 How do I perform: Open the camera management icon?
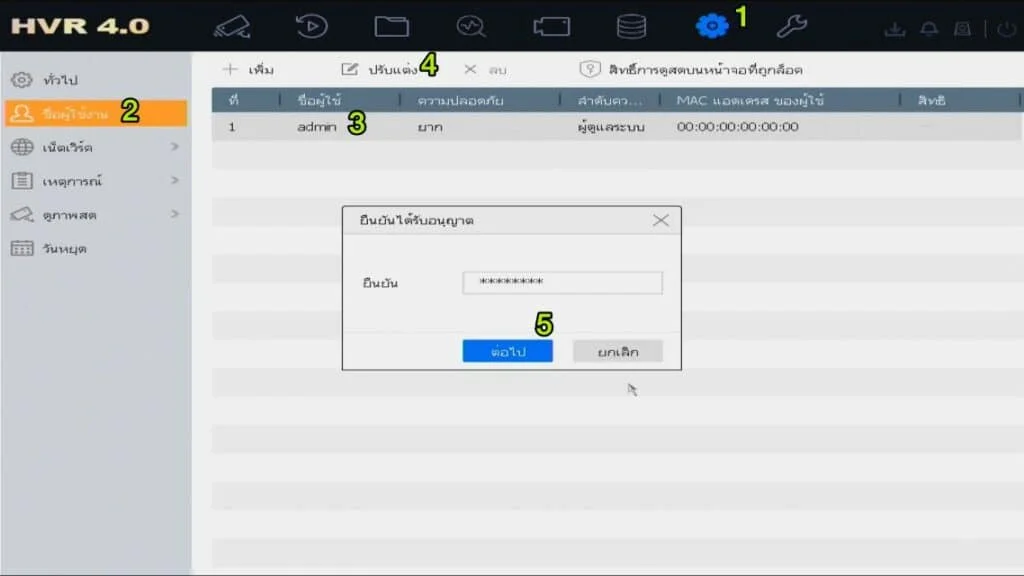(551, 27)
